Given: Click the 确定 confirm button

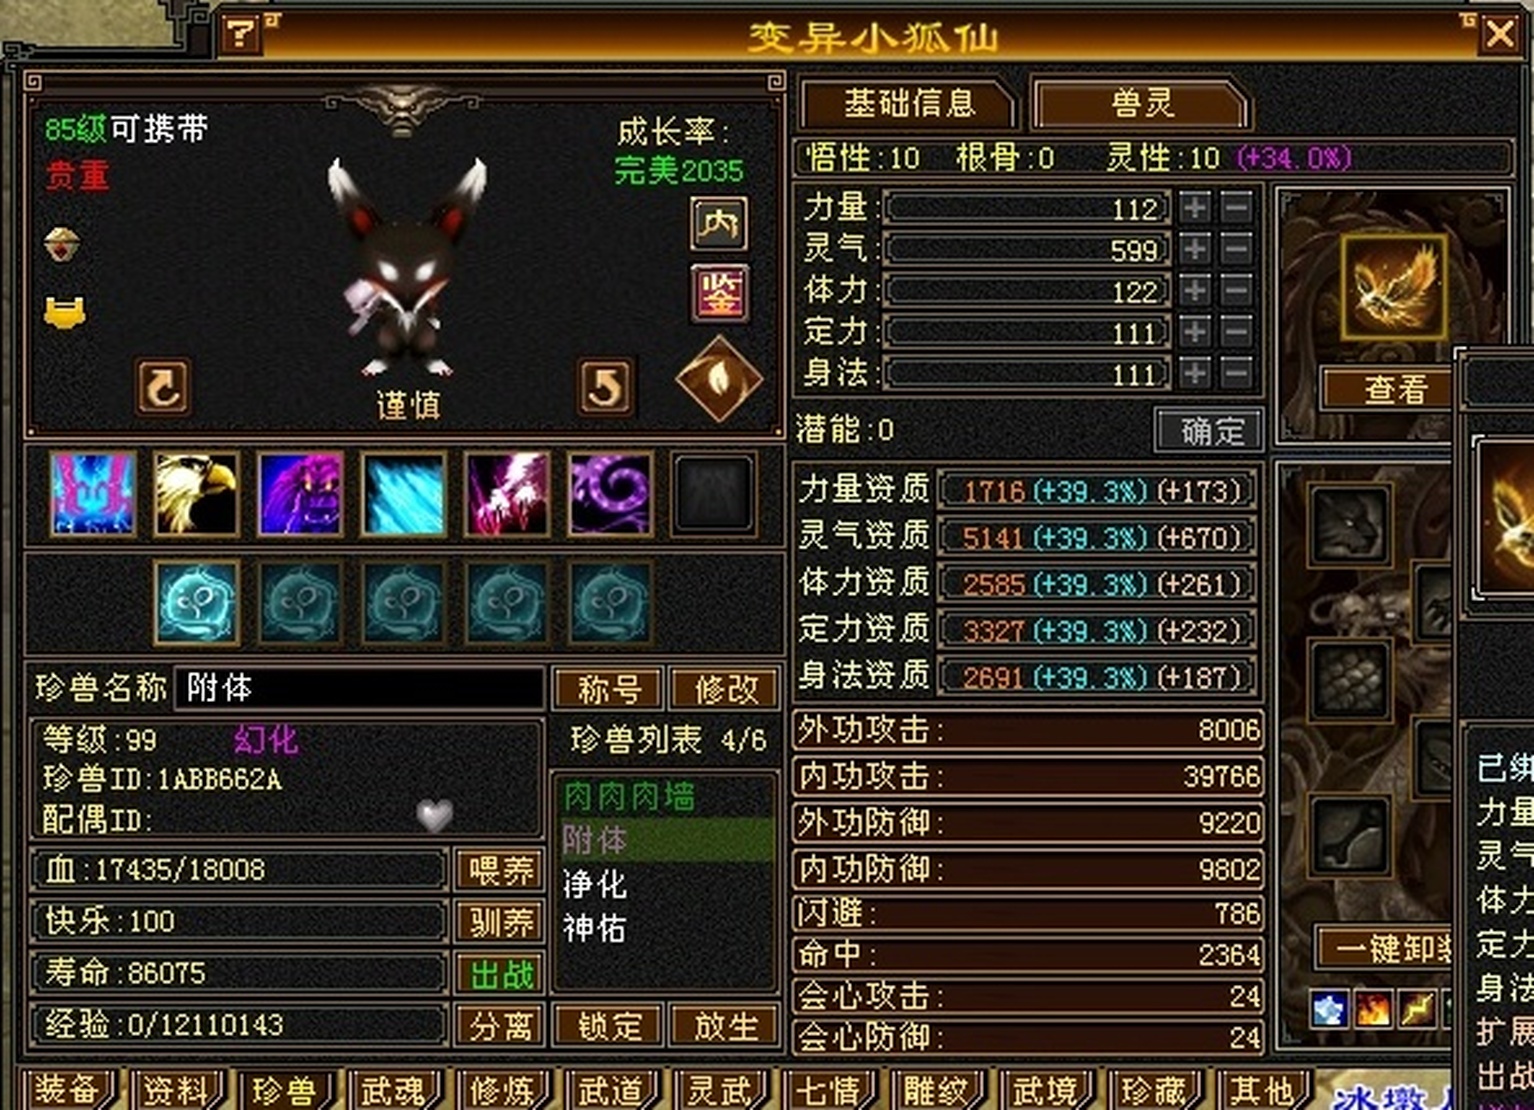Looking at the screenshot, I should tap(1210, 431).
